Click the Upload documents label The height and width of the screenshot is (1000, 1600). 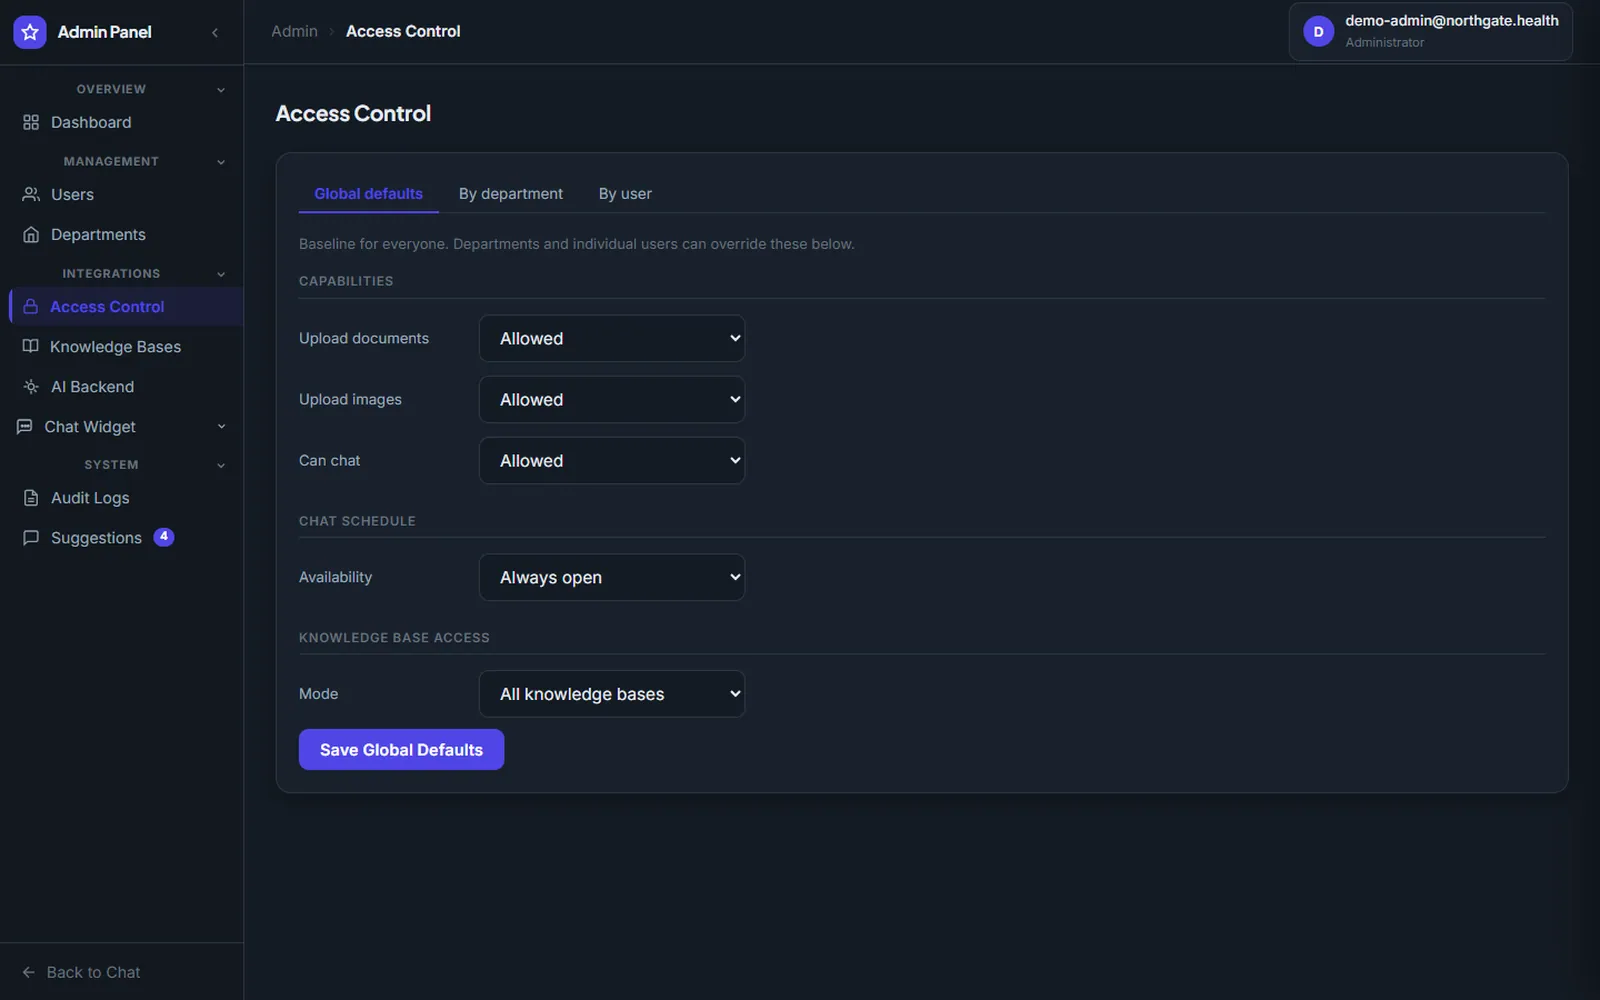(x=364, y=338)
